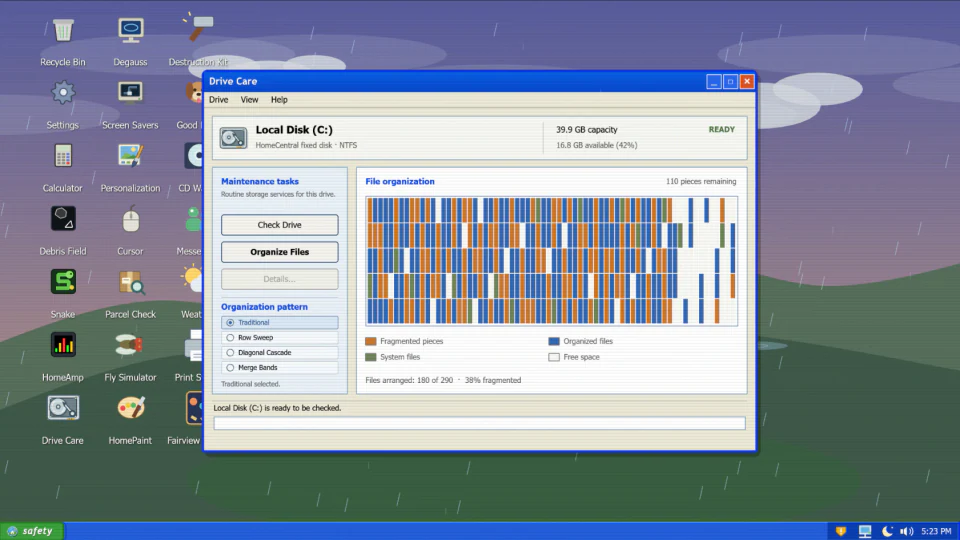This screenshot has width=960, height=540.
Task: Launch the Snake game icon
Action: (62, 282)
